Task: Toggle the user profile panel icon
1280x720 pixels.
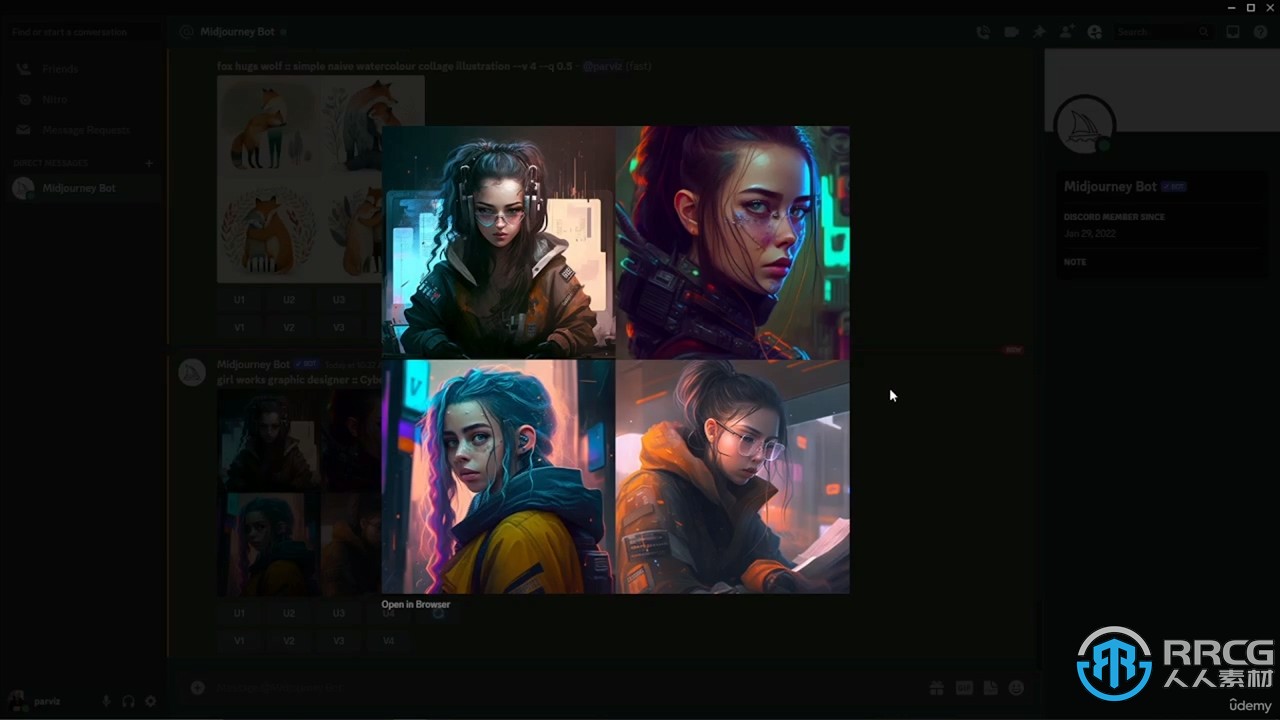Action: coord(1095,32)
